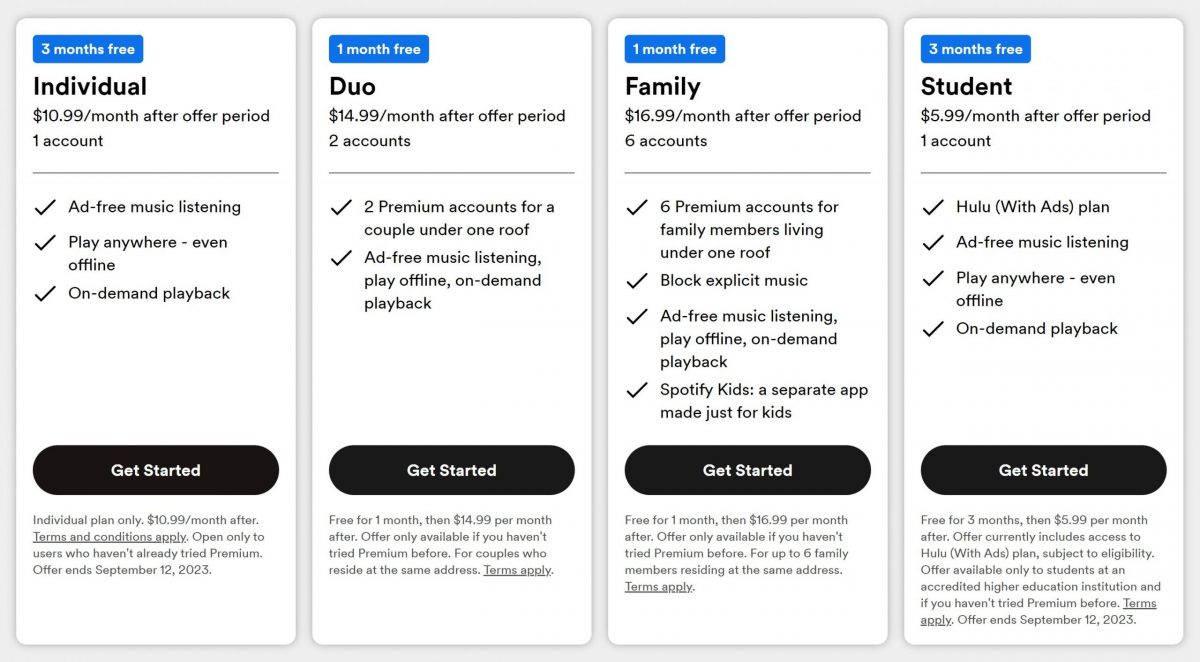Viewport: 1200px width, 662px height.
Task: Open the Terms apply link under Duo
Action: (x=518, y=569)
